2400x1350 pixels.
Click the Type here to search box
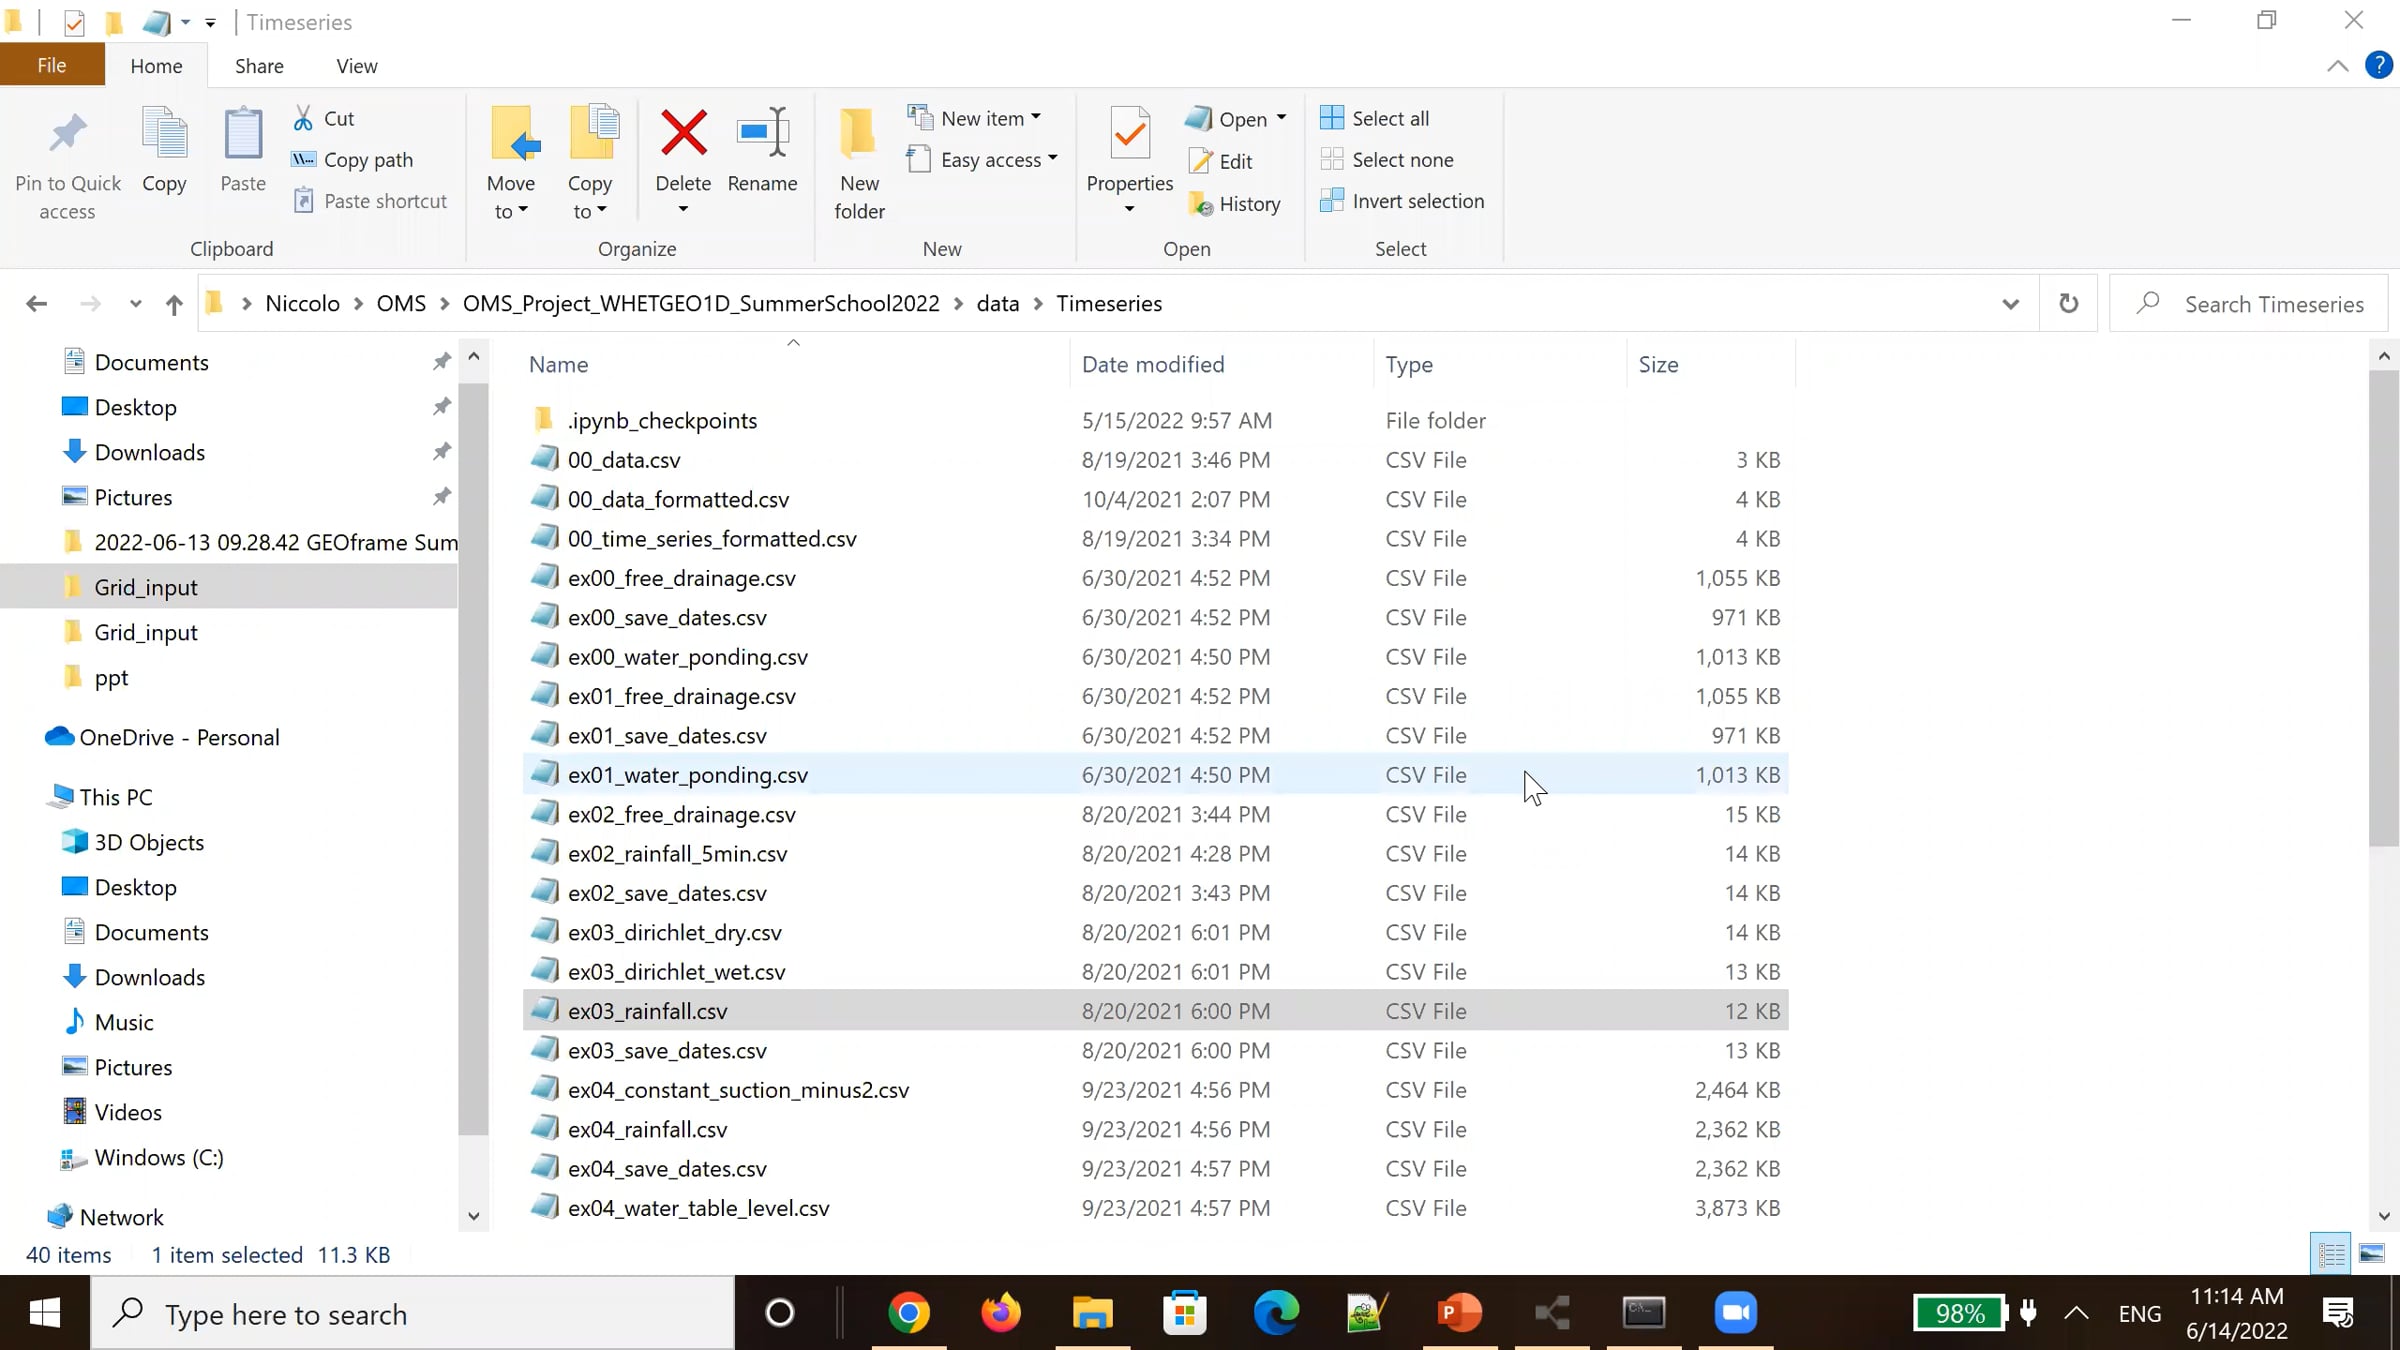[x=413, y=1313]
